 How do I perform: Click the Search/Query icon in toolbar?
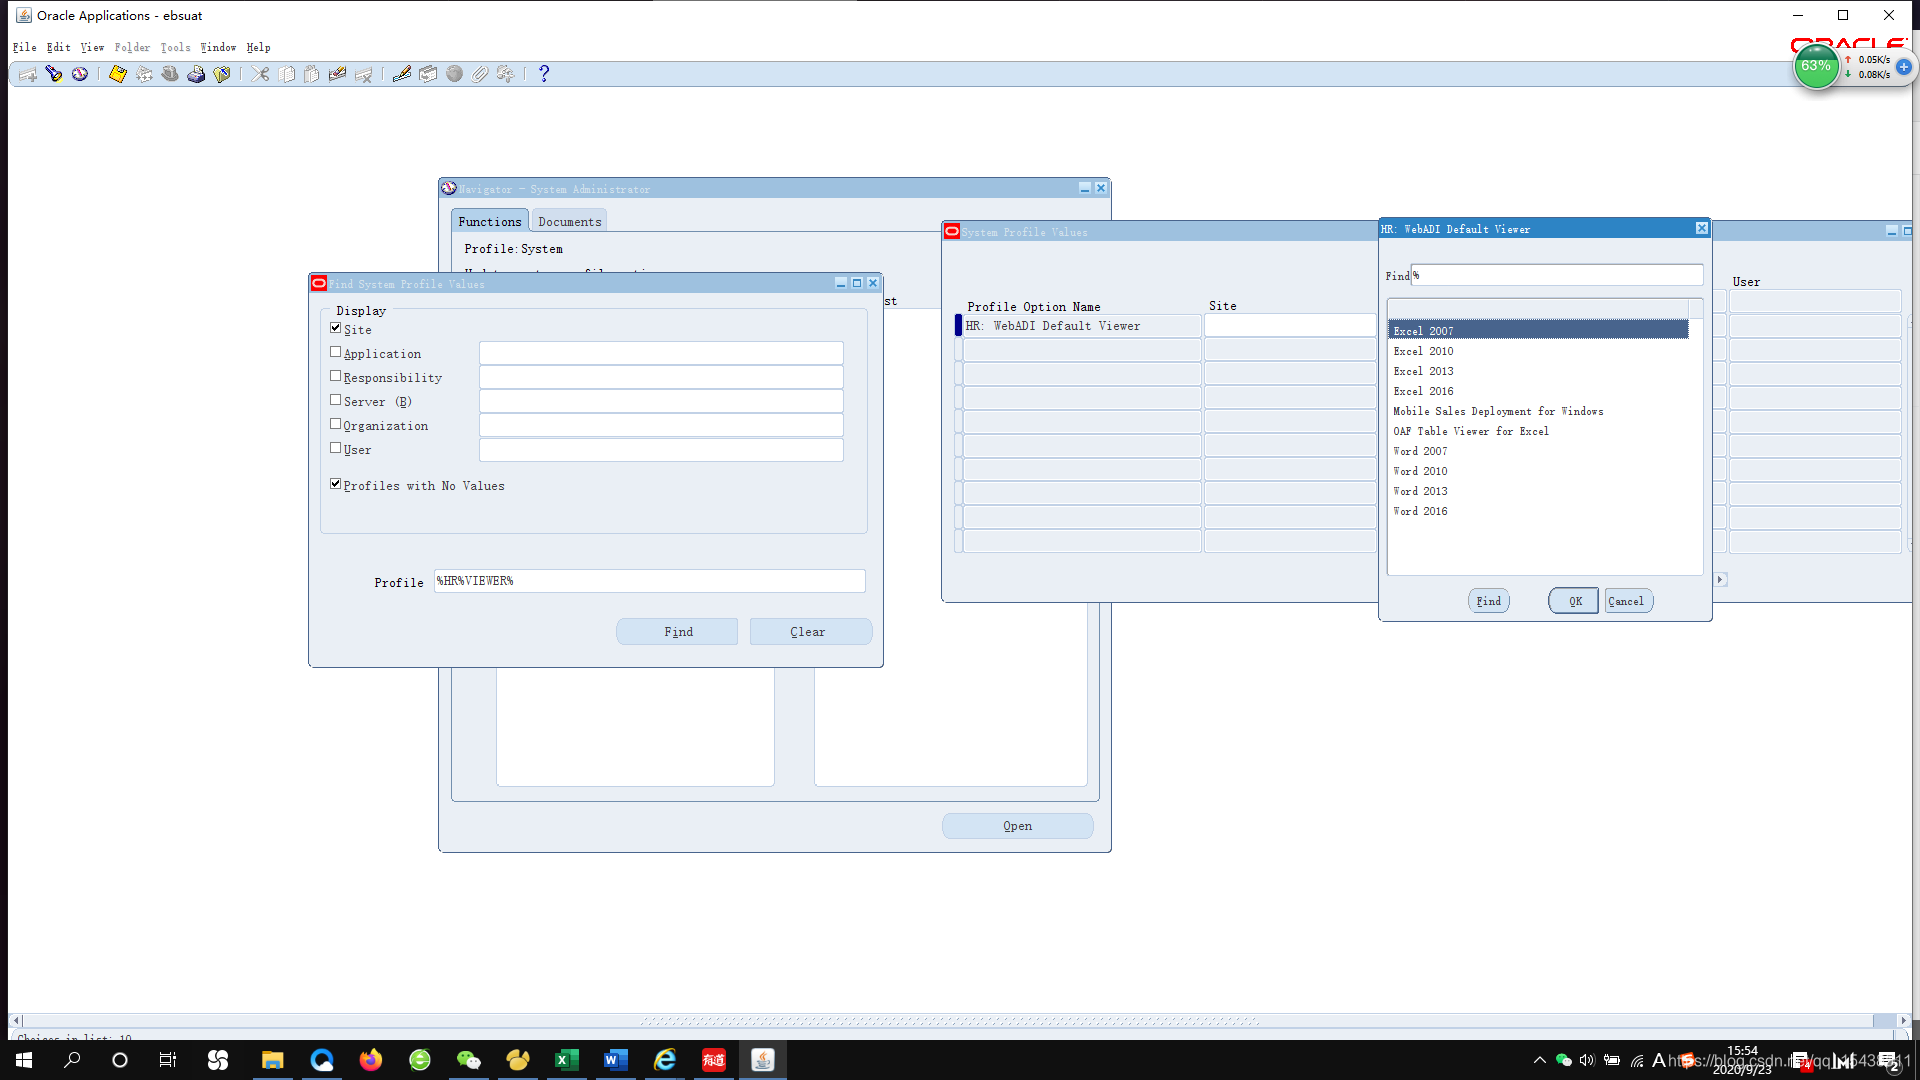[53, 74]
